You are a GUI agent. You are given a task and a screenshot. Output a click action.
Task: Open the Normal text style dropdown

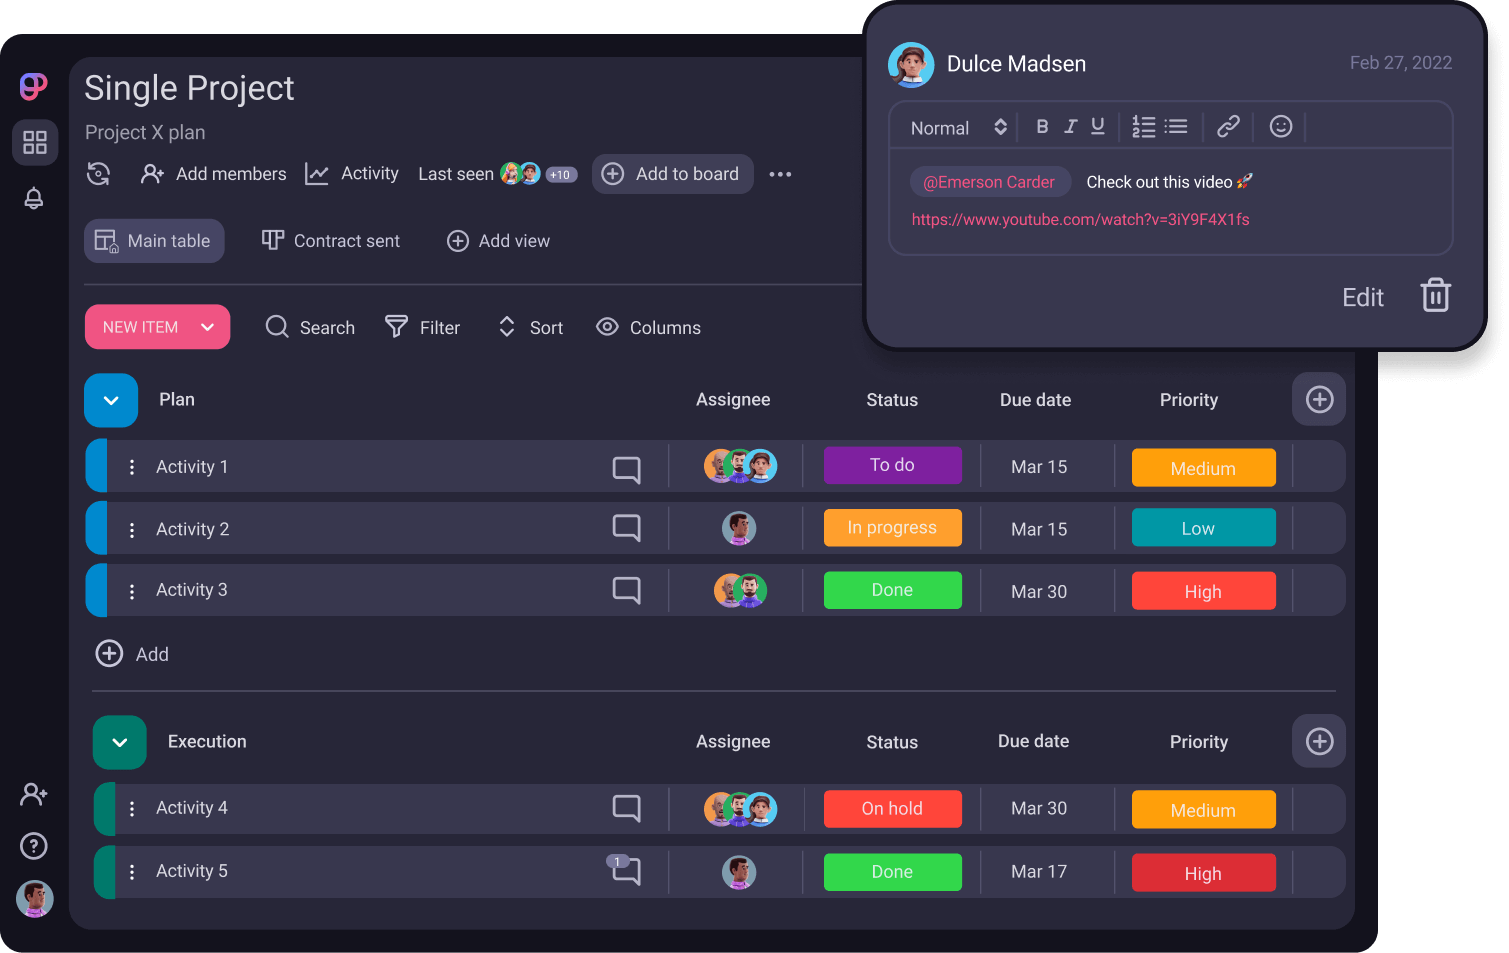957,128
